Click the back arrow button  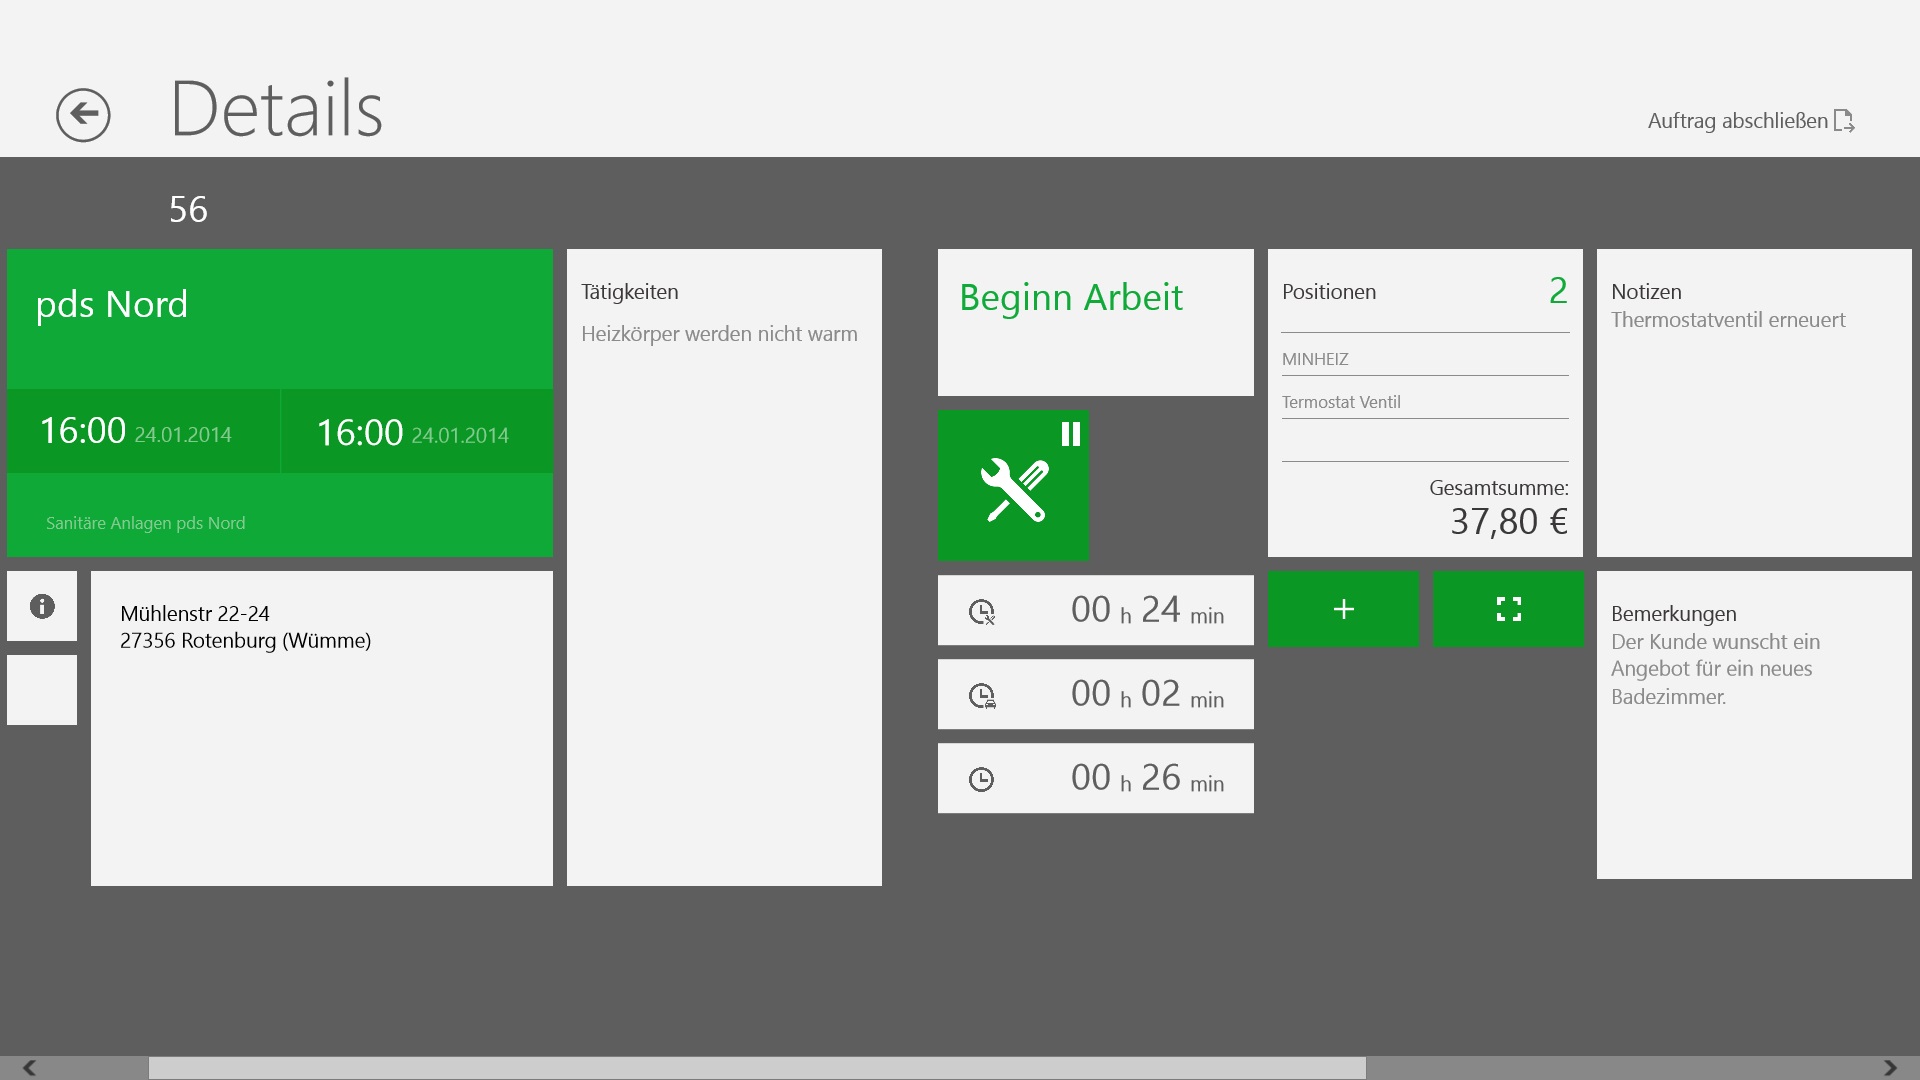tap(83, 115)
